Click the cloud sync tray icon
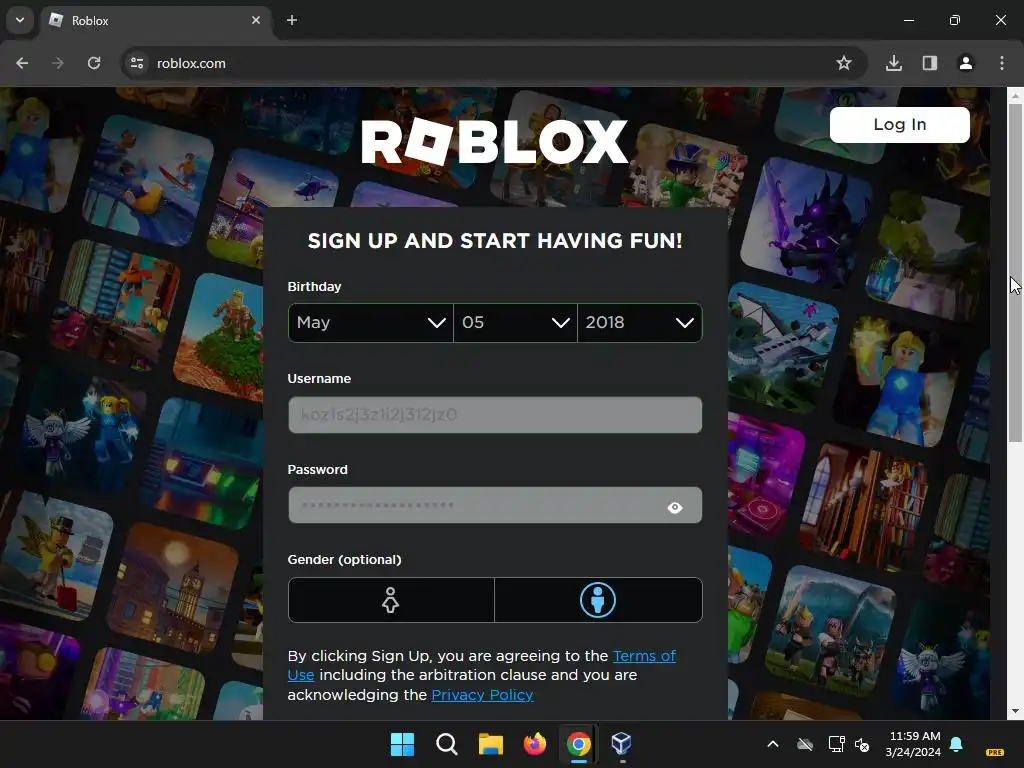1024x768 pixels. 805,744
